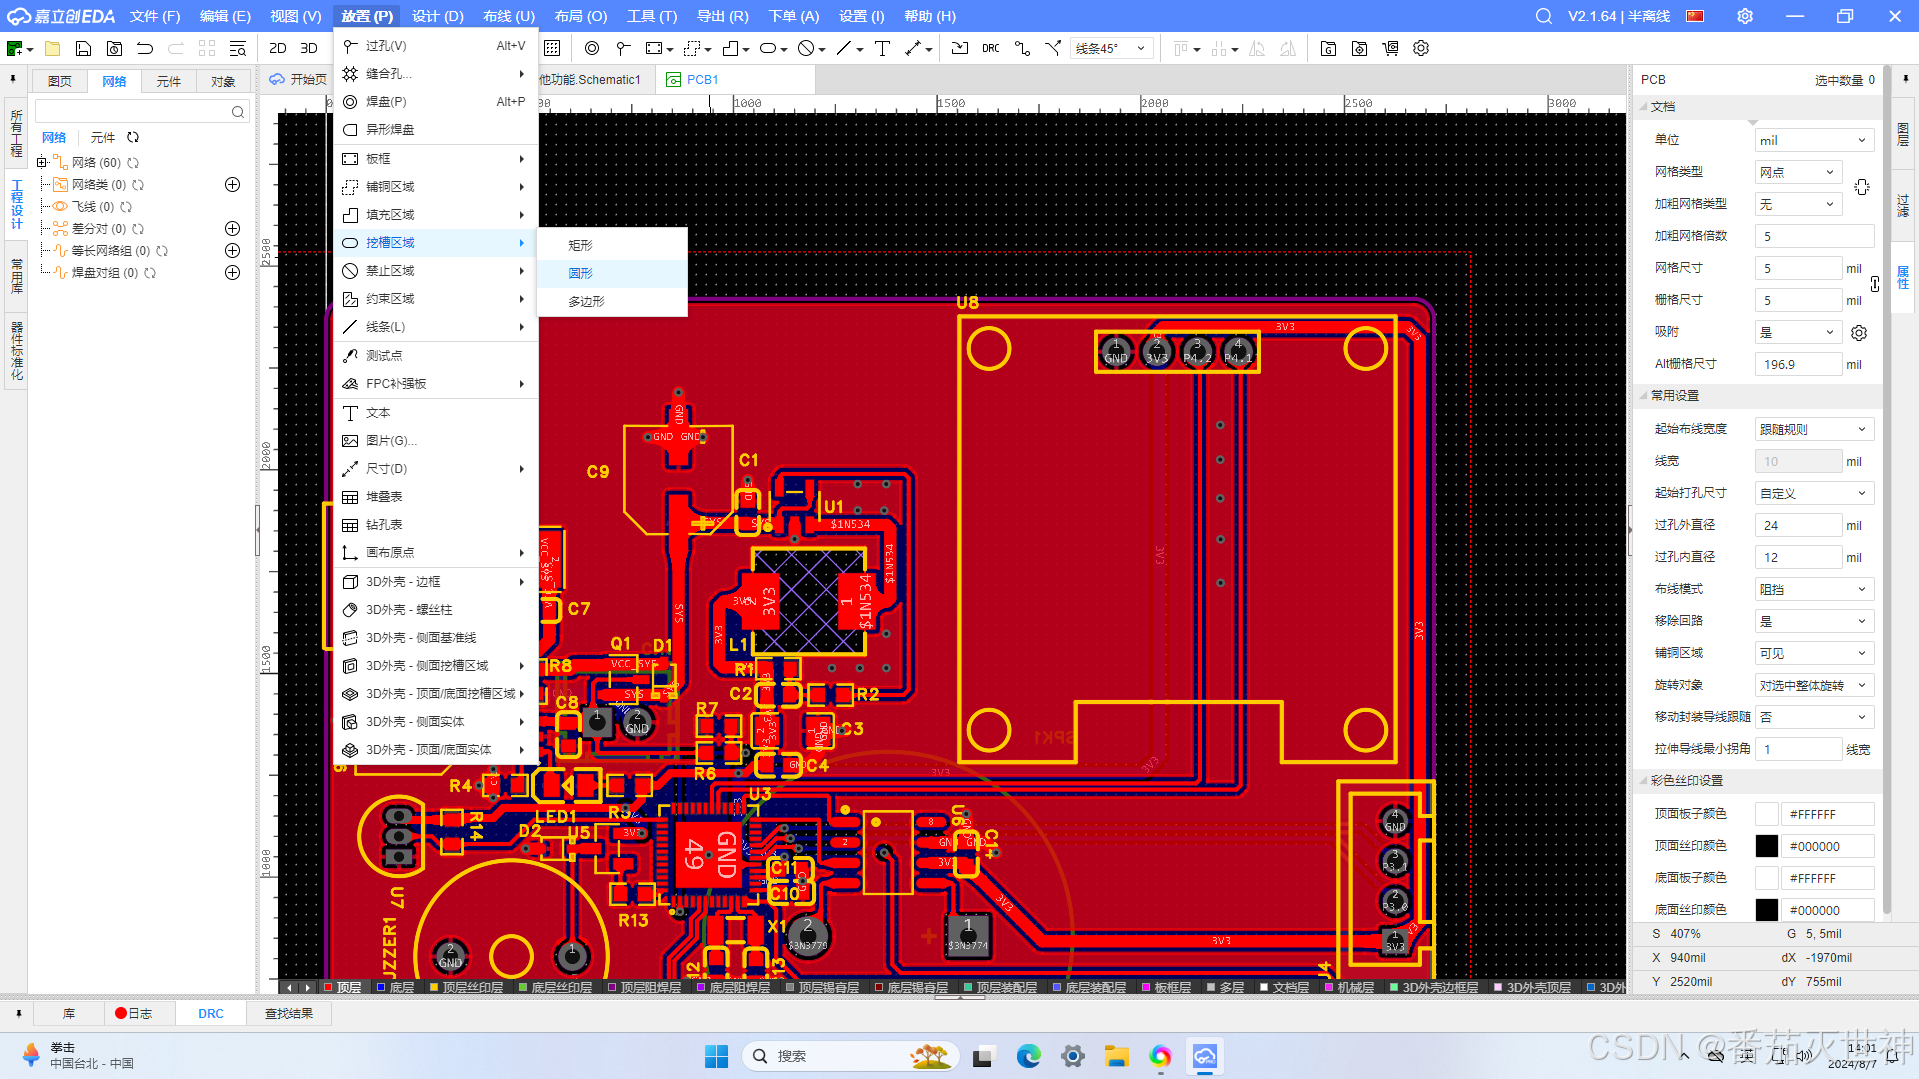
Task: Open Microsoft Edge from the taskbar
Action: [1028, 1056]
